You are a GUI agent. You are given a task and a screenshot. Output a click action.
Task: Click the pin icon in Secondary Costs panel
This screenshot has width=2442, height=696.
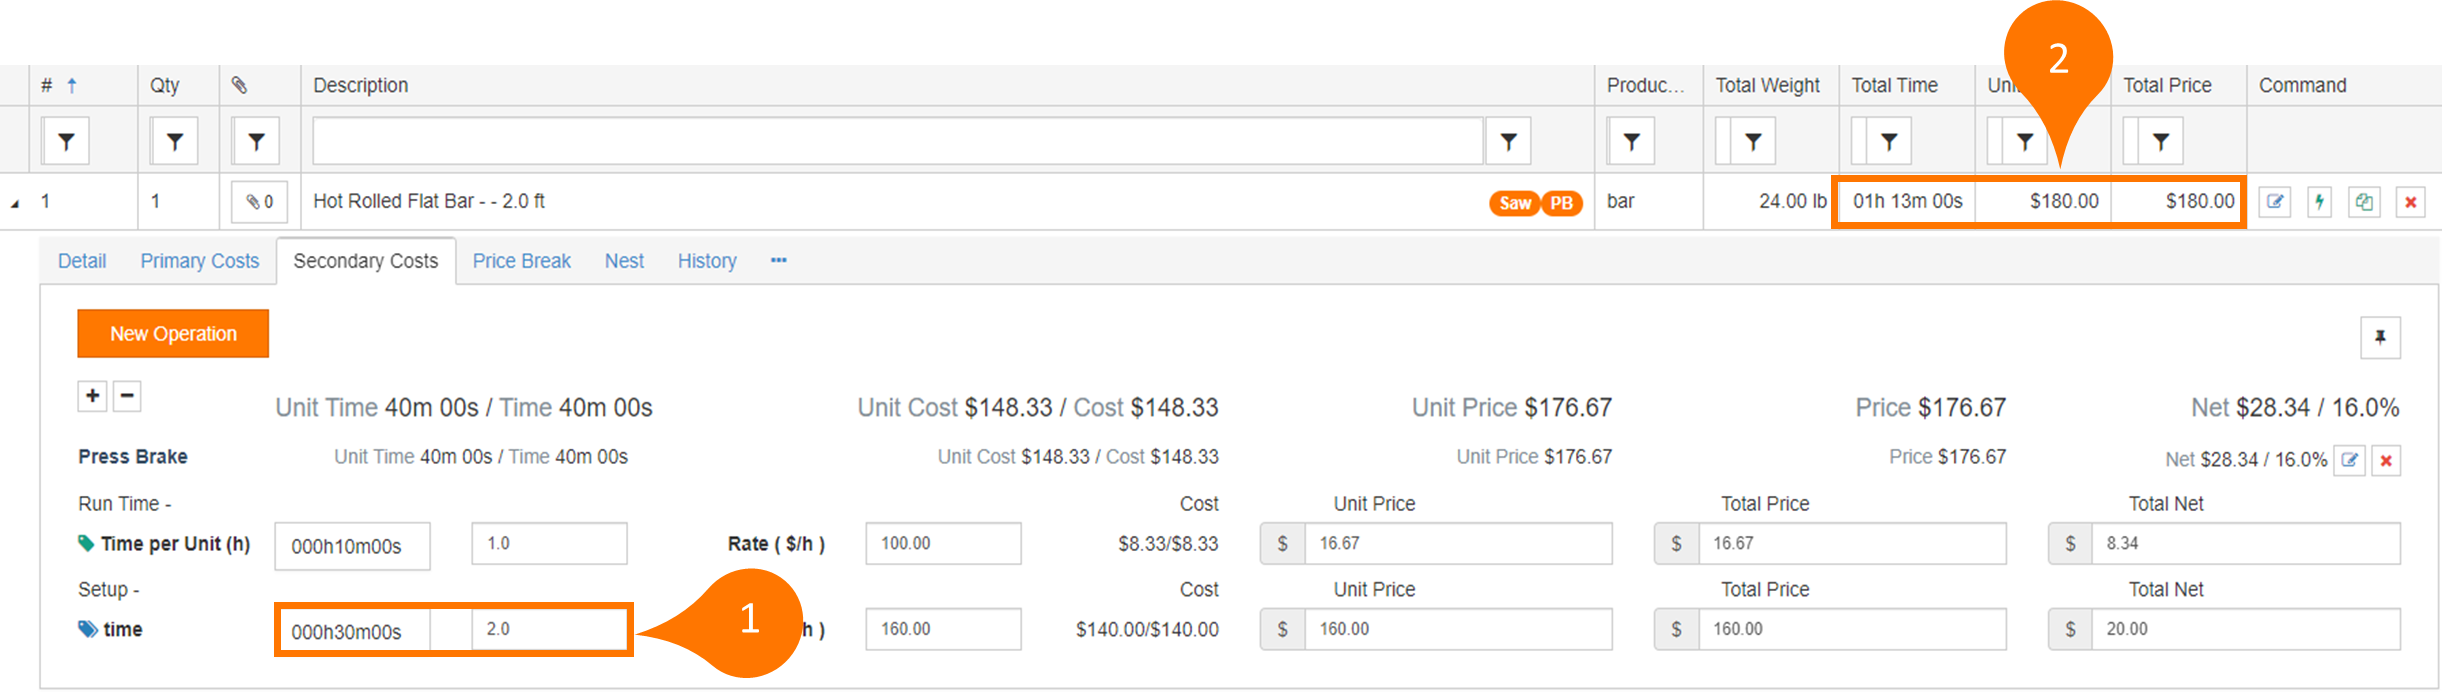2380,338
